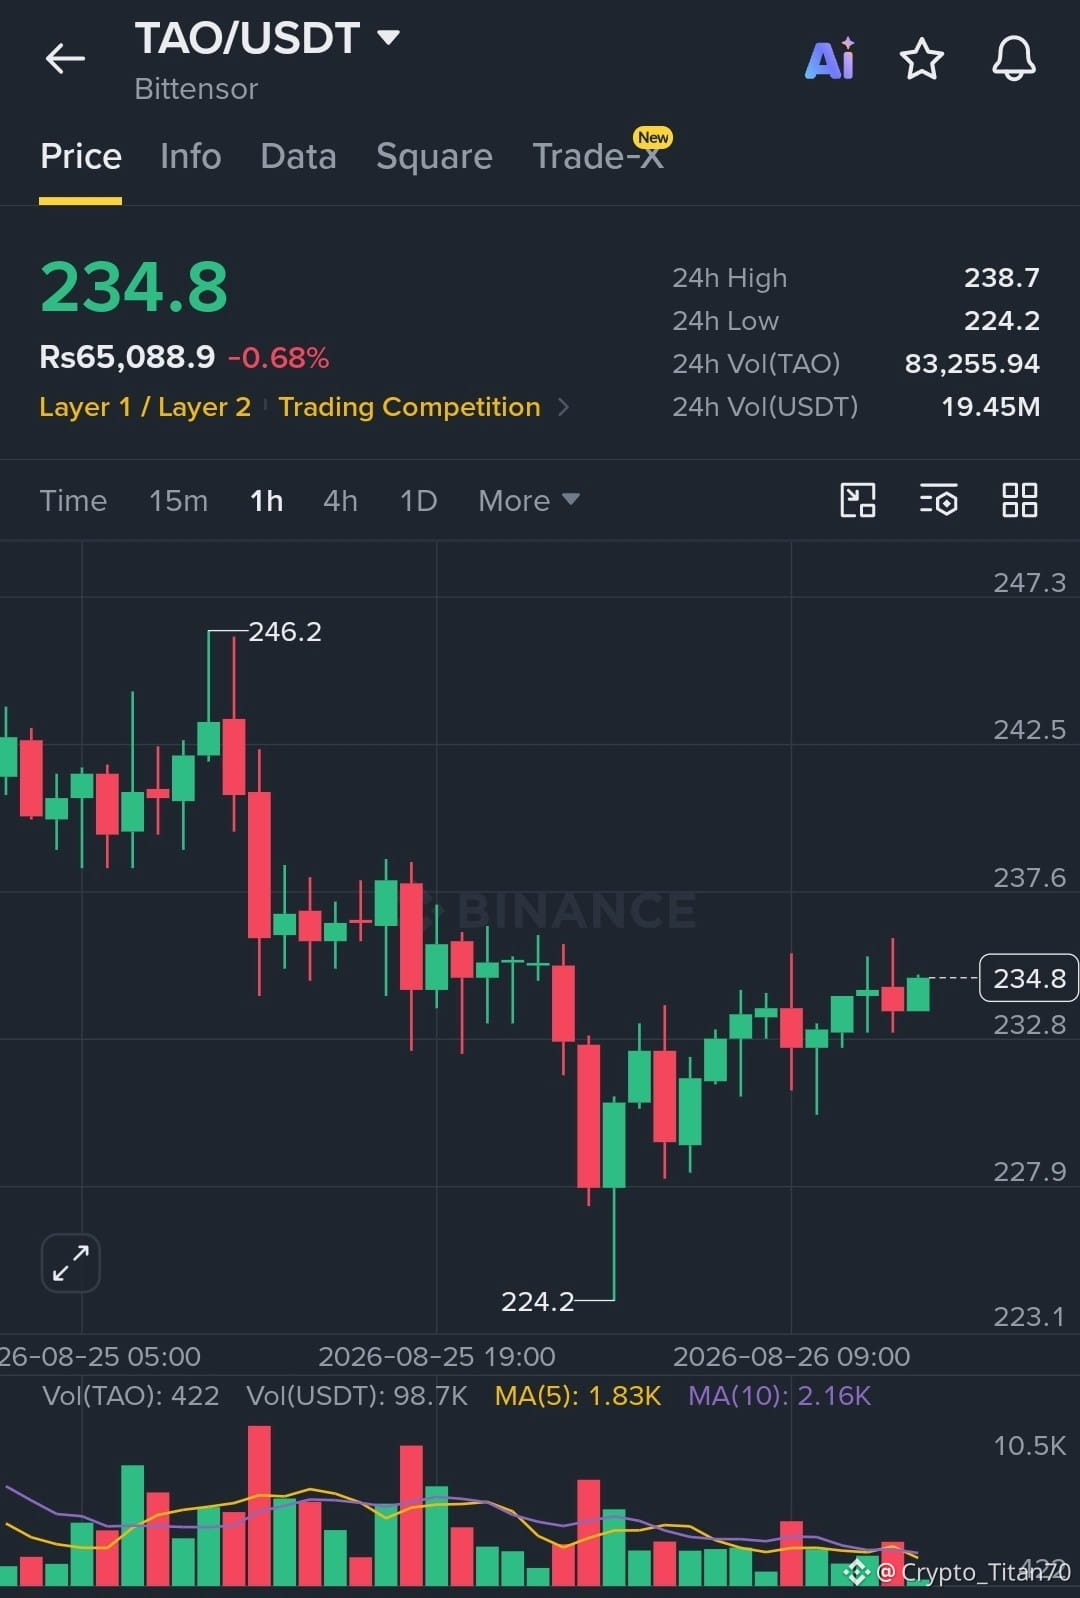Click the 247.3 price axis label
This screenshot has height=1598, width=1080.
pos(1029,583)
